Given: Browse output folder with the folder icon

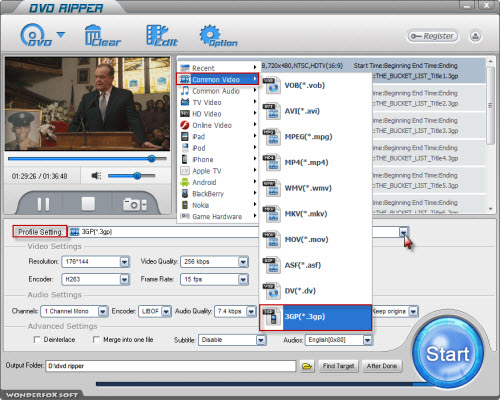Looking at the screenshot, I should (x=307, y=366).
